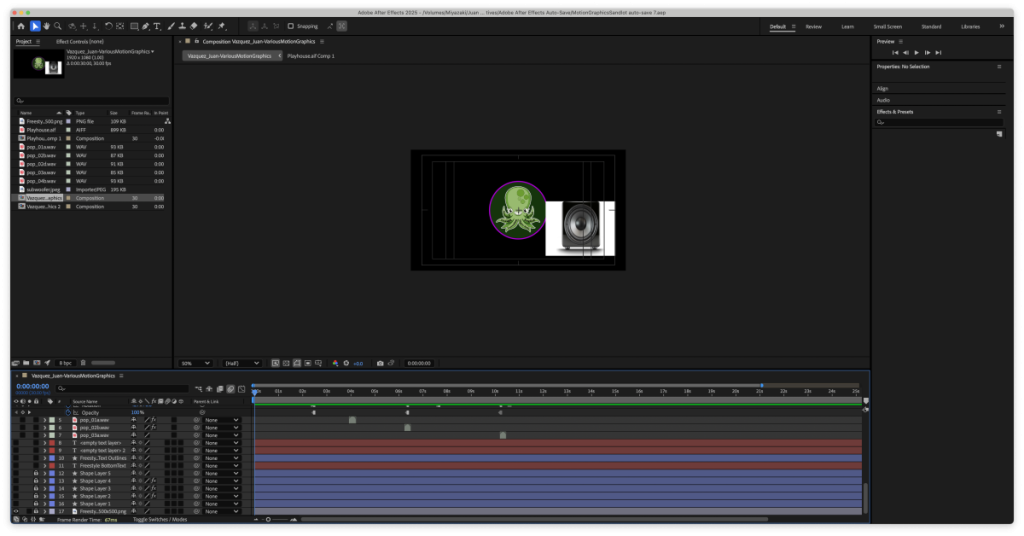Expand the pop_01a.wav layer properties

click(x=44, y=420)
